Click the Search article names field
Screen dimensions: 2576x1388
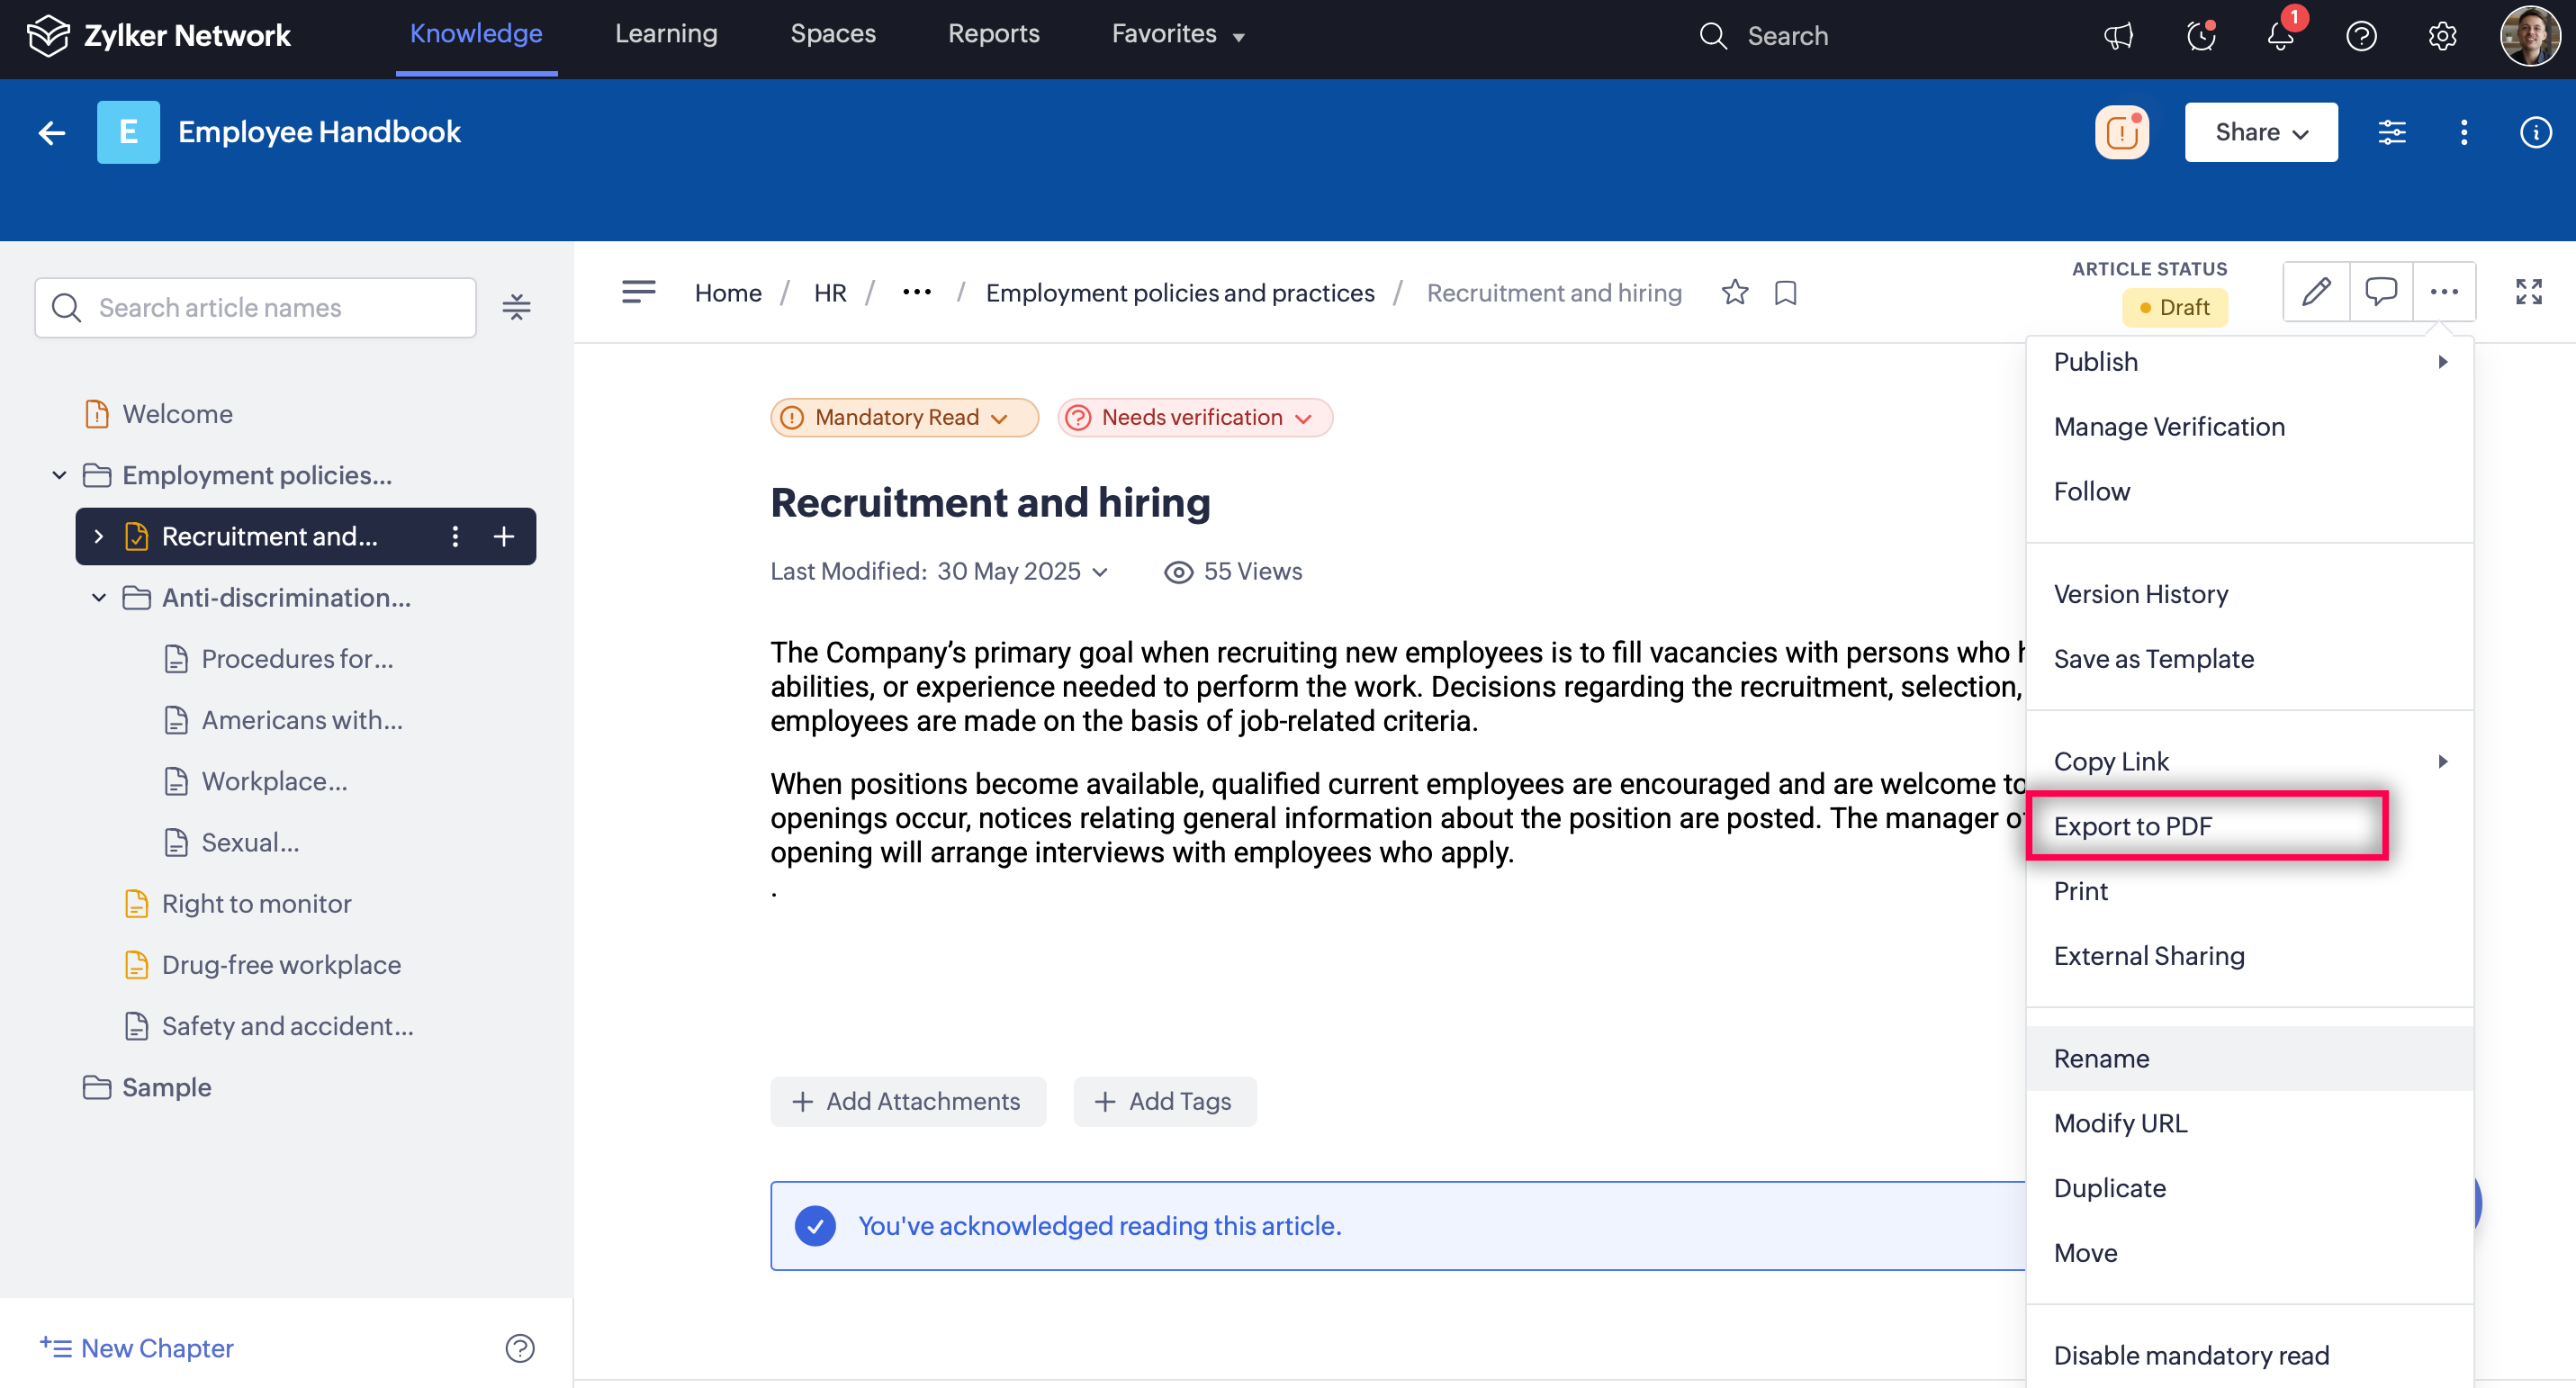[x=256, y=307]
